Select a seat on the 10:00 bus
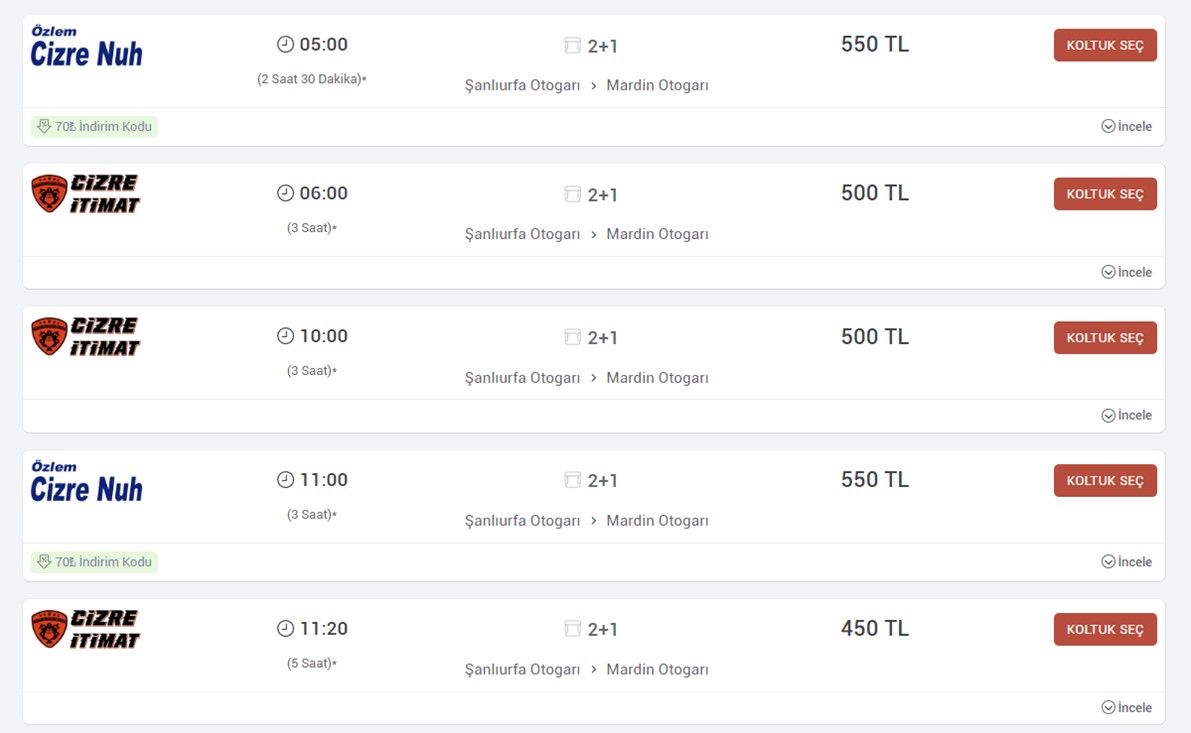 pos(1104,338)
